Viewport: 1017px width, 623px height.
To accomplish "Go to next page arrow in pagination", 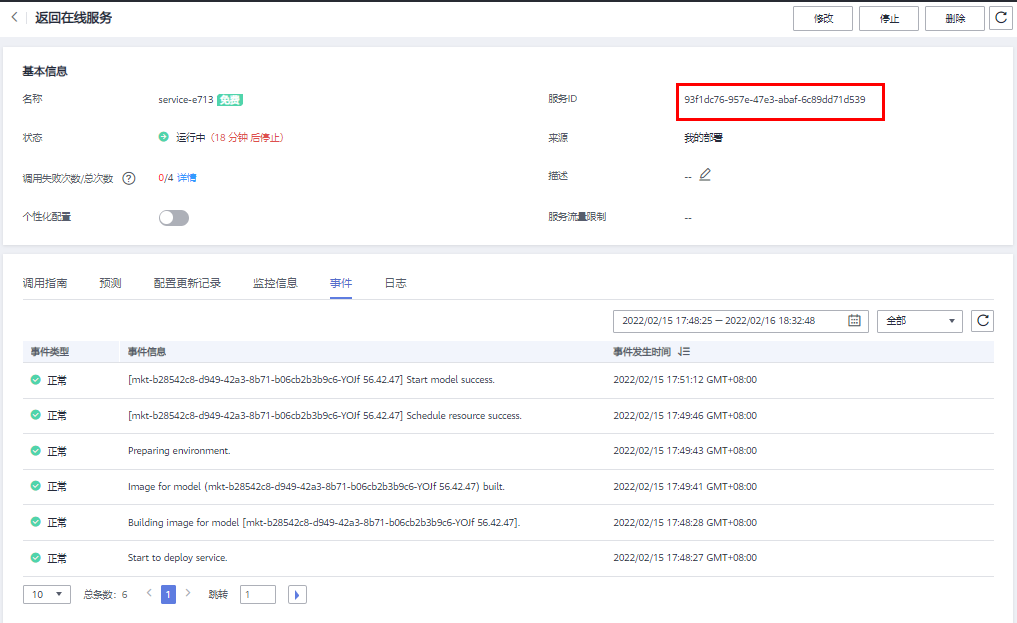I will point(188,594).
